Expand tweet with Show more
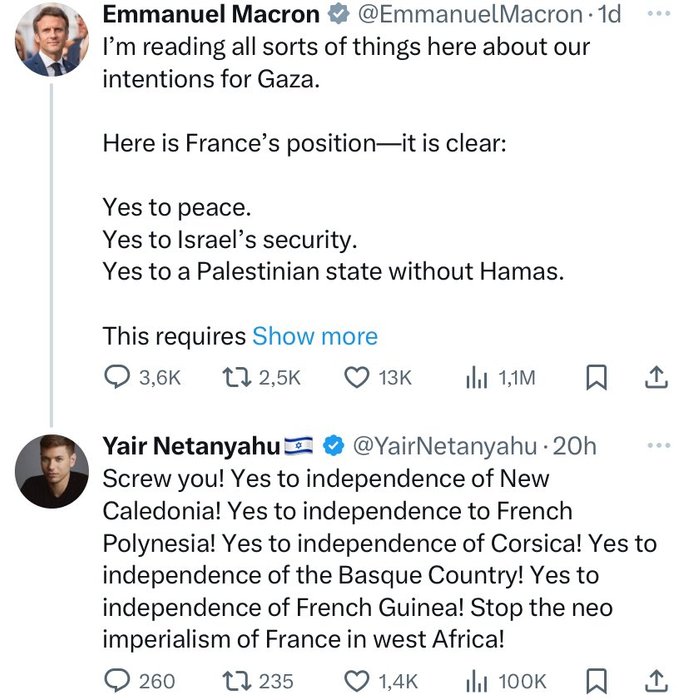This screenshot has height=700, width=688. click(x=315, y=336)
